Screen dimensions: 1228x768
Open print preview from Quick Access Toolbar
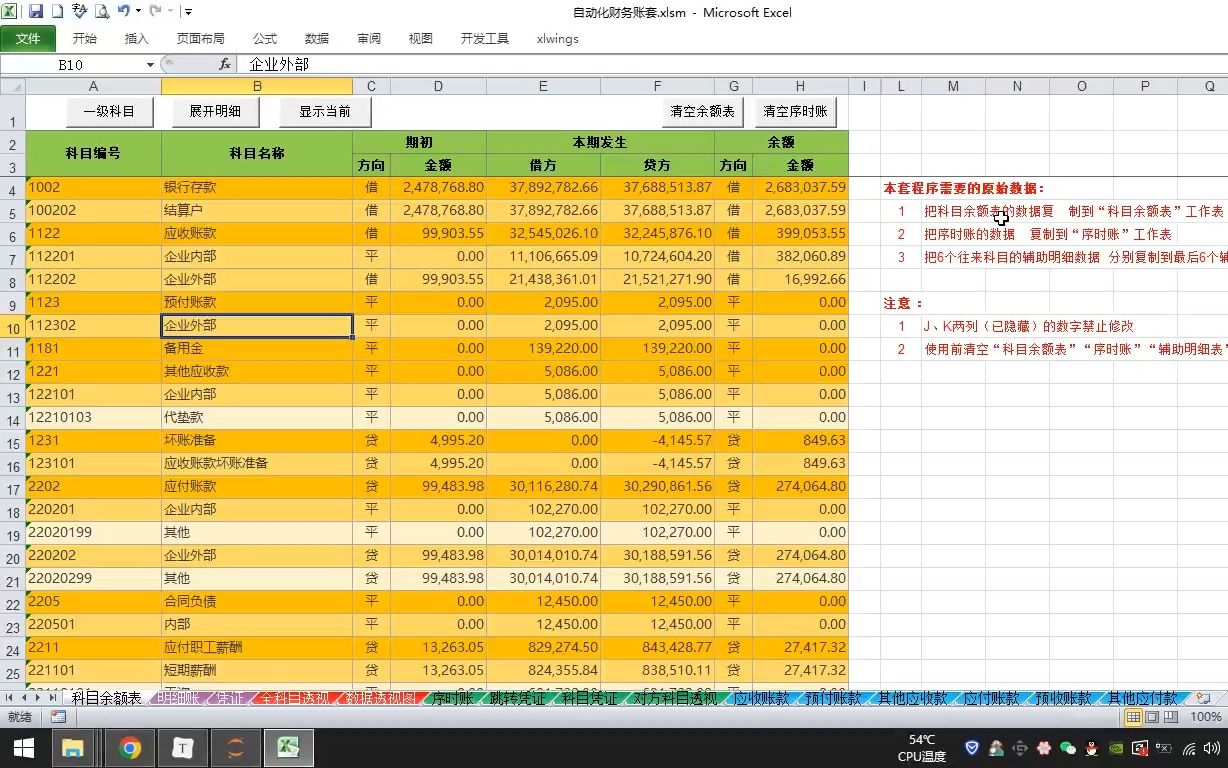click(103, 12)
